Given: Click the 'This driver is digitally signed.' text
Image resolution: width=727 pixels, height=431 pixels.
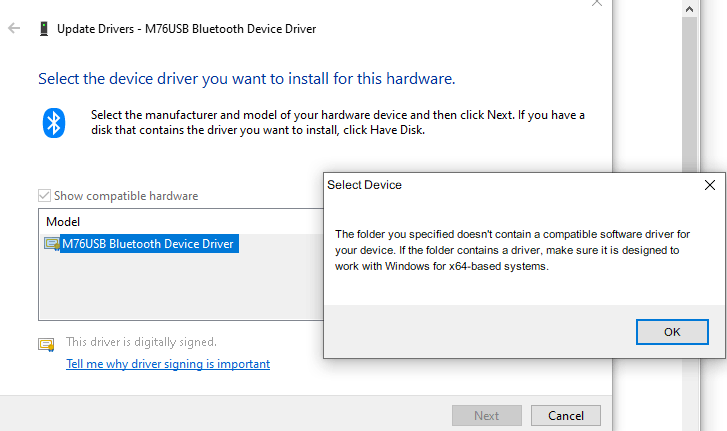Looking at the screenshot, I should point(141,342).
